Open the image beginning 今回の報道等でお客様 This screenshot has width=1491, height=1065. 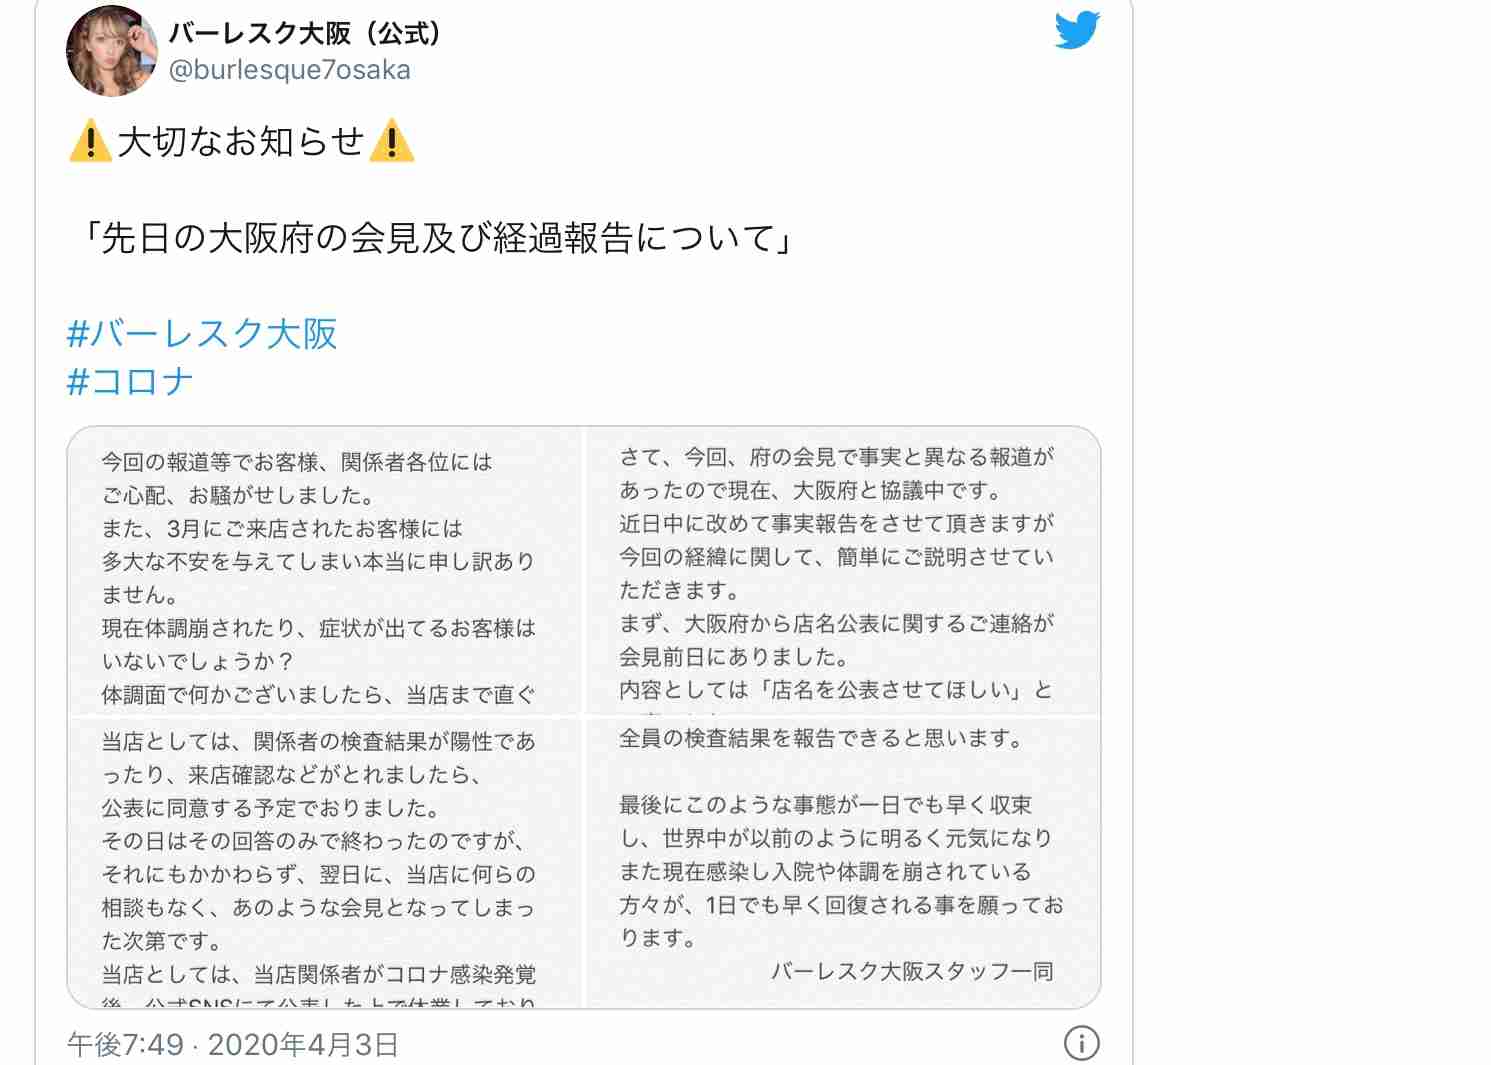tap(324, 570)
